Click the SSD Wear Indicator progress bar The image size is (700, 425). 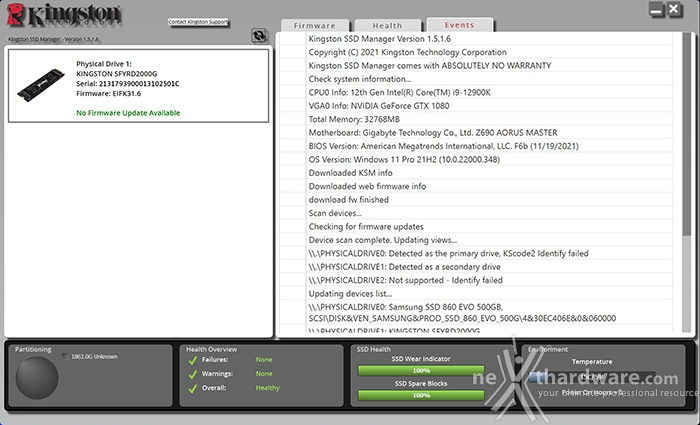coord(421,371)
